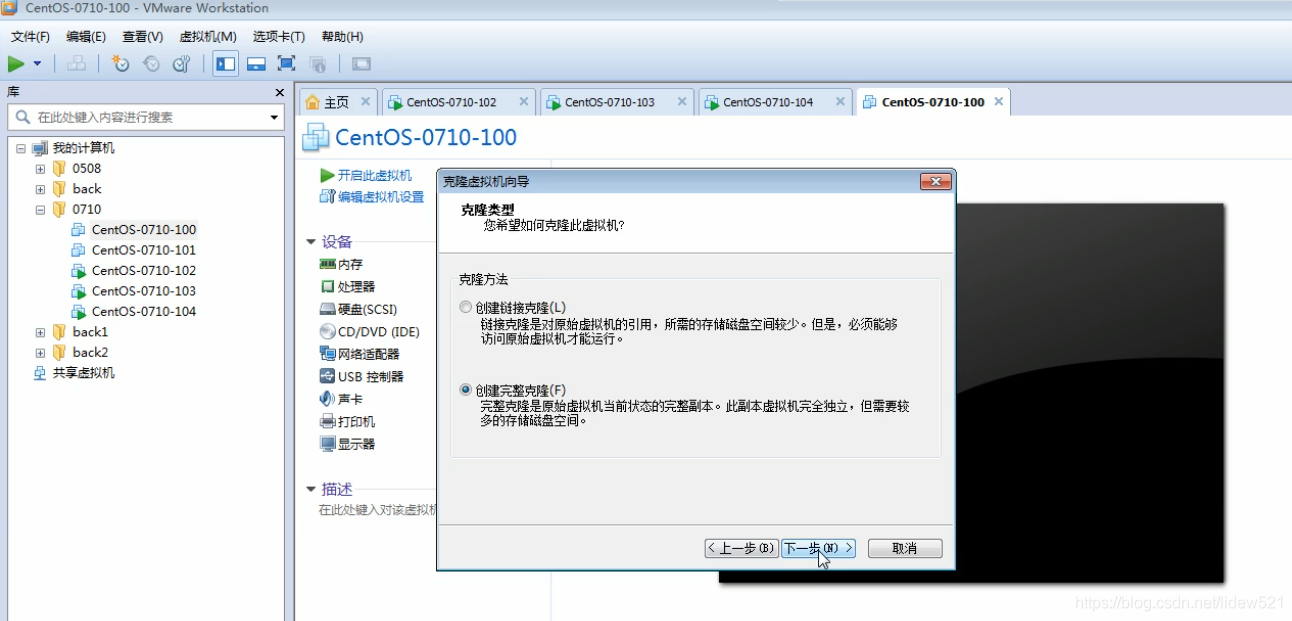1292x621 pixels.
Task: Click the back1 folder label
Action: tap(90, 331)
